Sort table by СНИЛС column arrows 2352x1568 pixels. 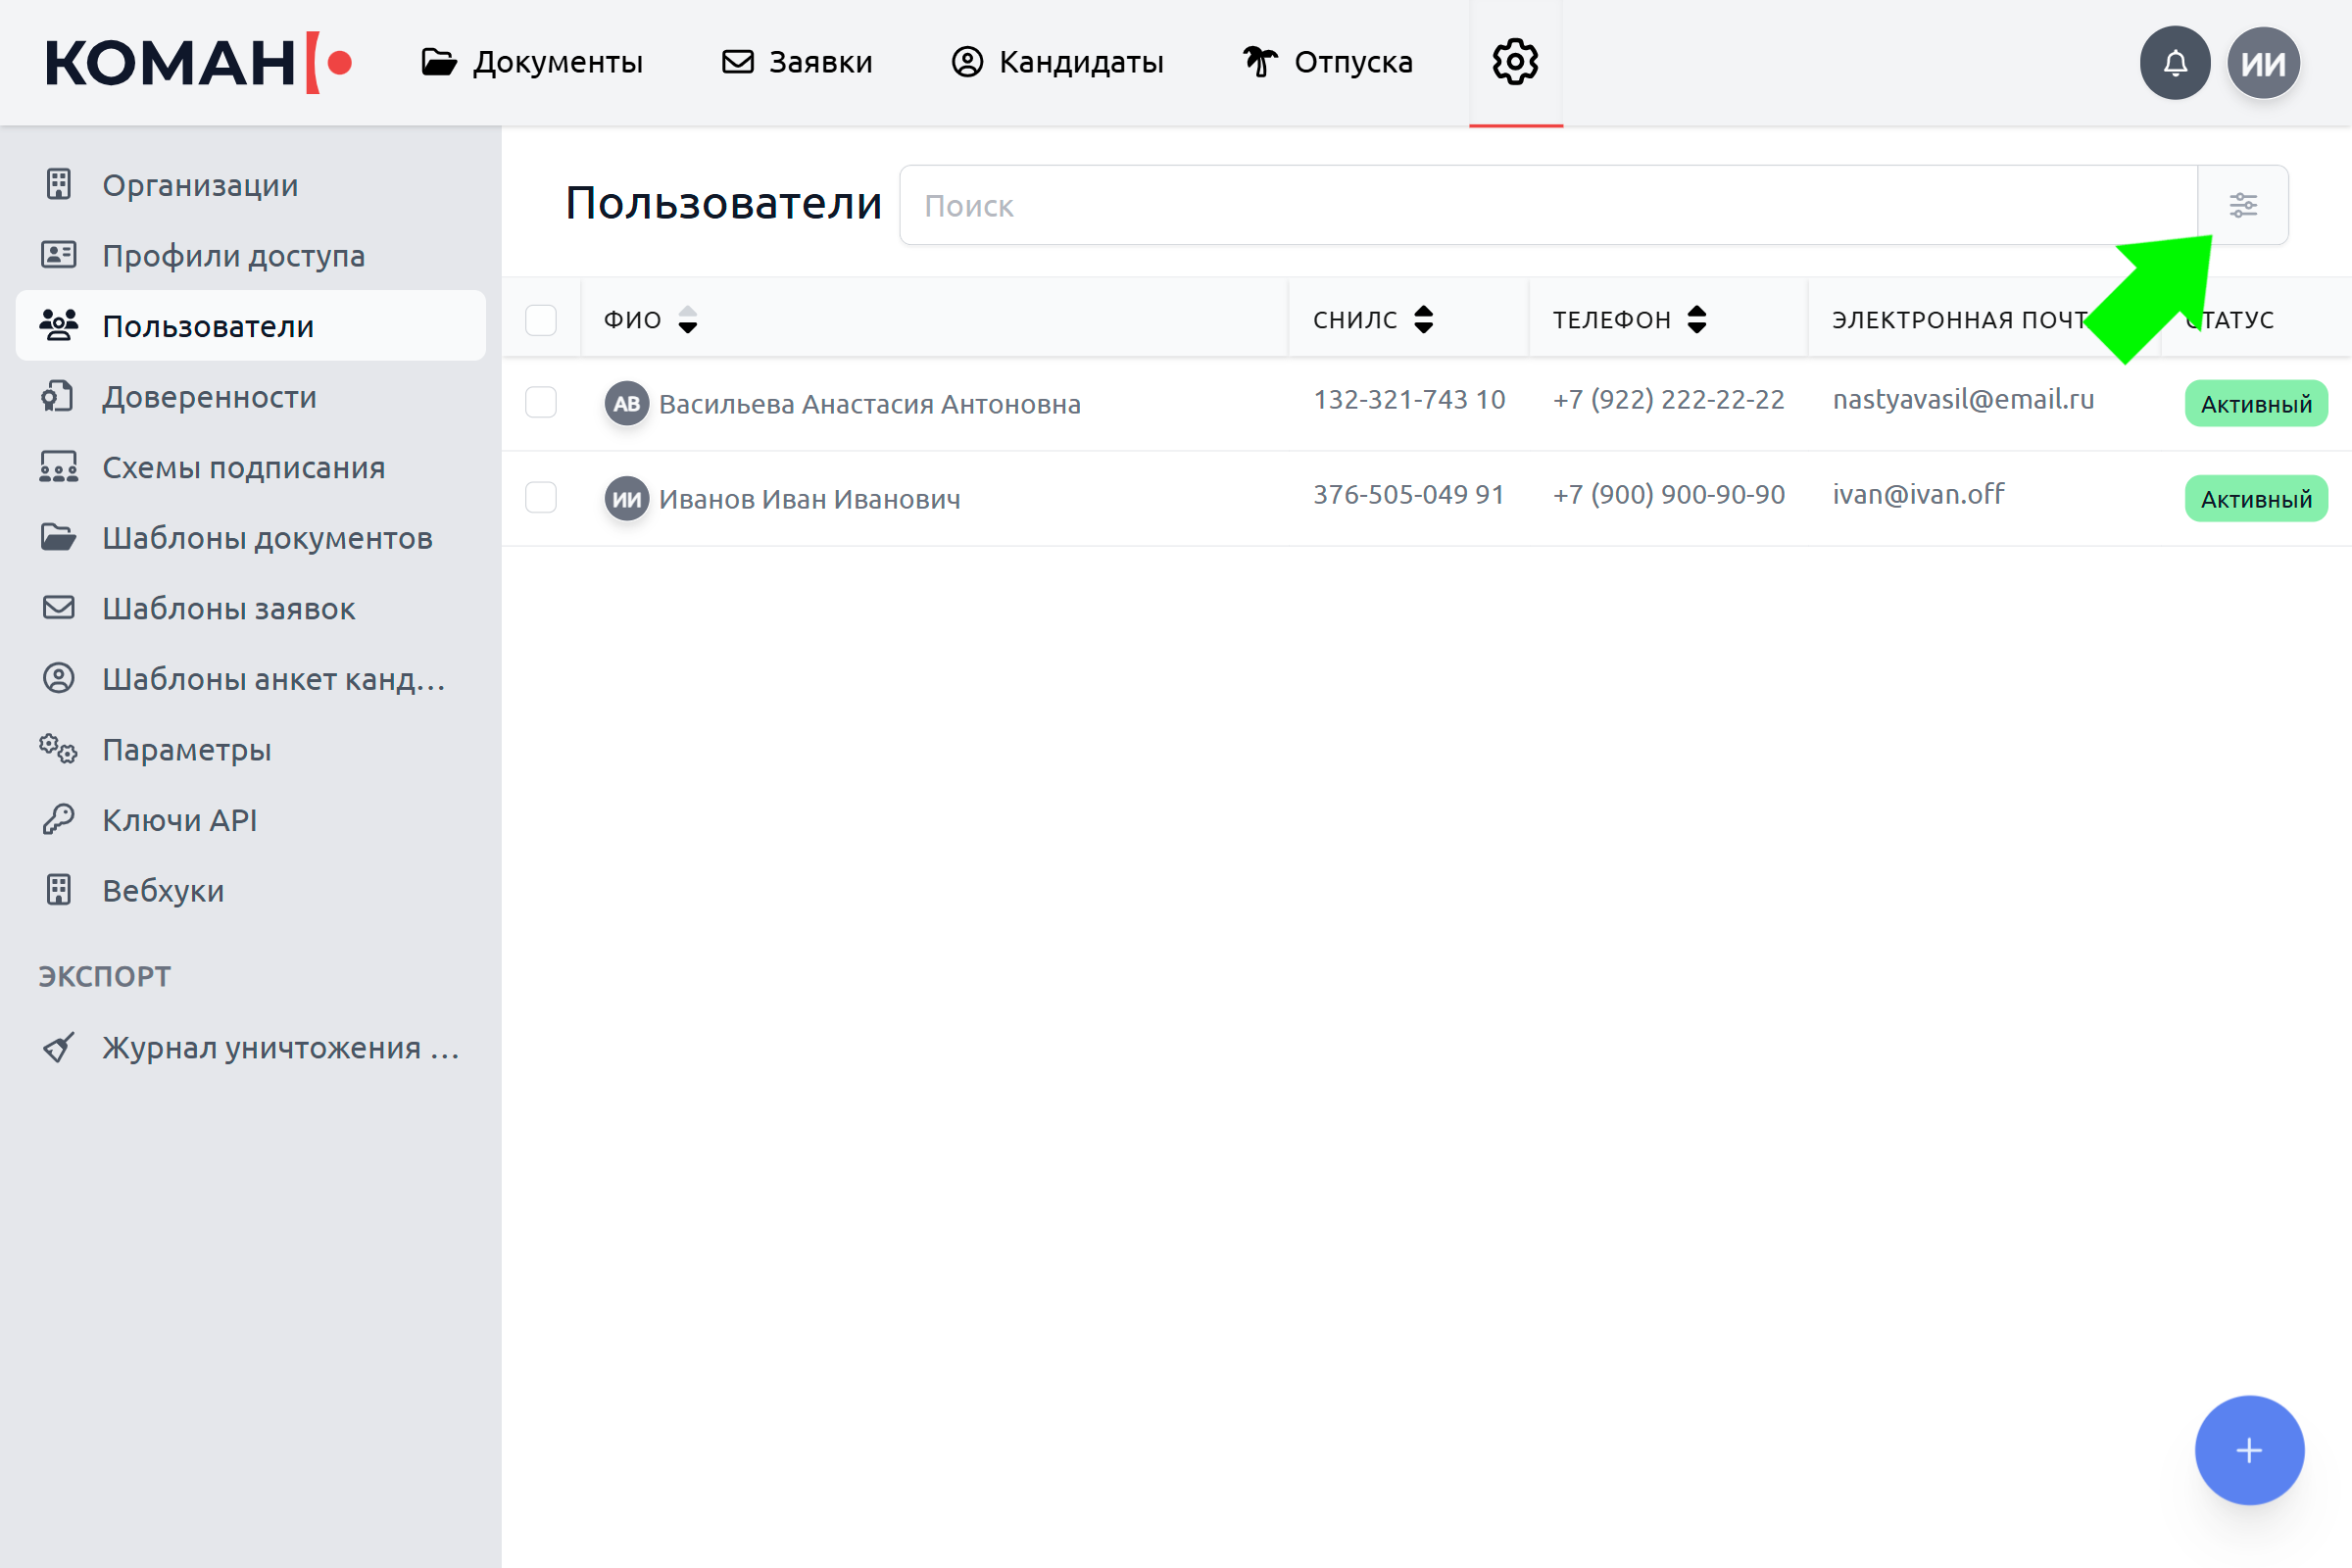[1424, 320]
